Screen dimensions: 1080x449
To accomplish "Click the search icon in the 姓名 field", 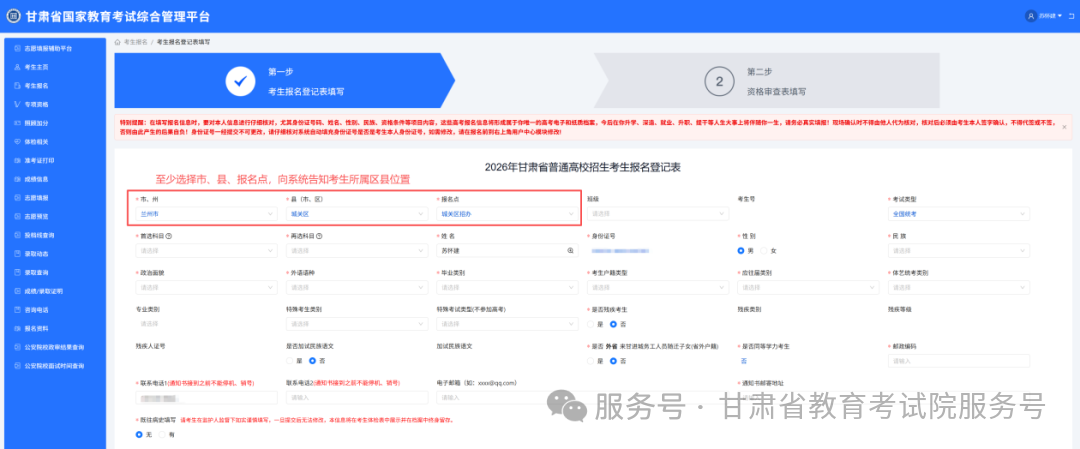I will pos(571,250).
